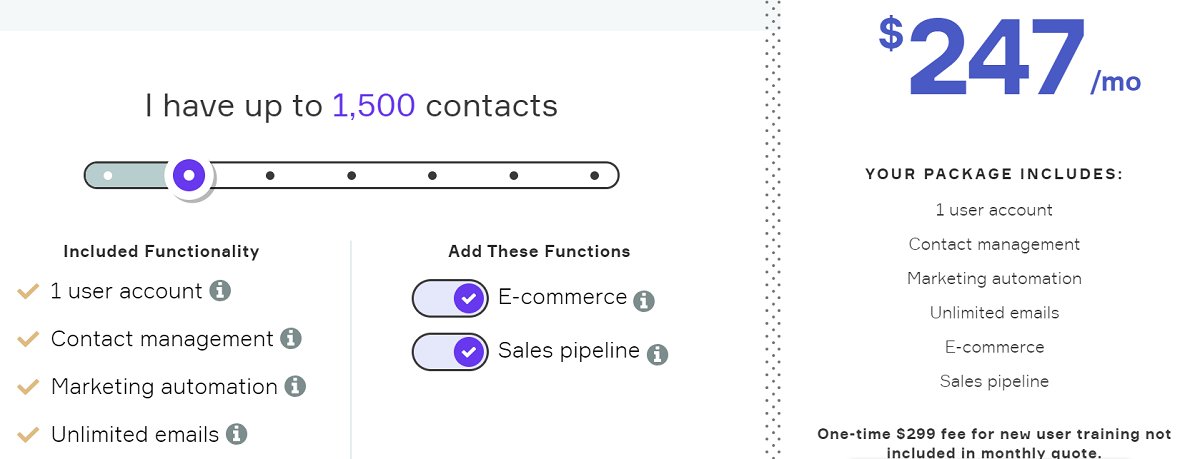Click the purple slider handle
Screen dimensions: 1200x459
[189, 176]
